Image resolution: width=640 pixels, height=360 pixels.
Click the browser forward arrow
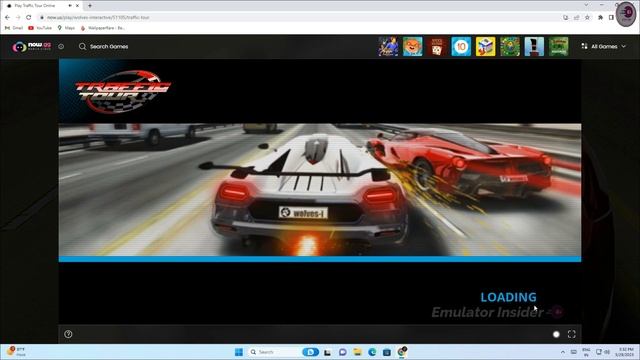pyautogui.click(x=18, y=18)
